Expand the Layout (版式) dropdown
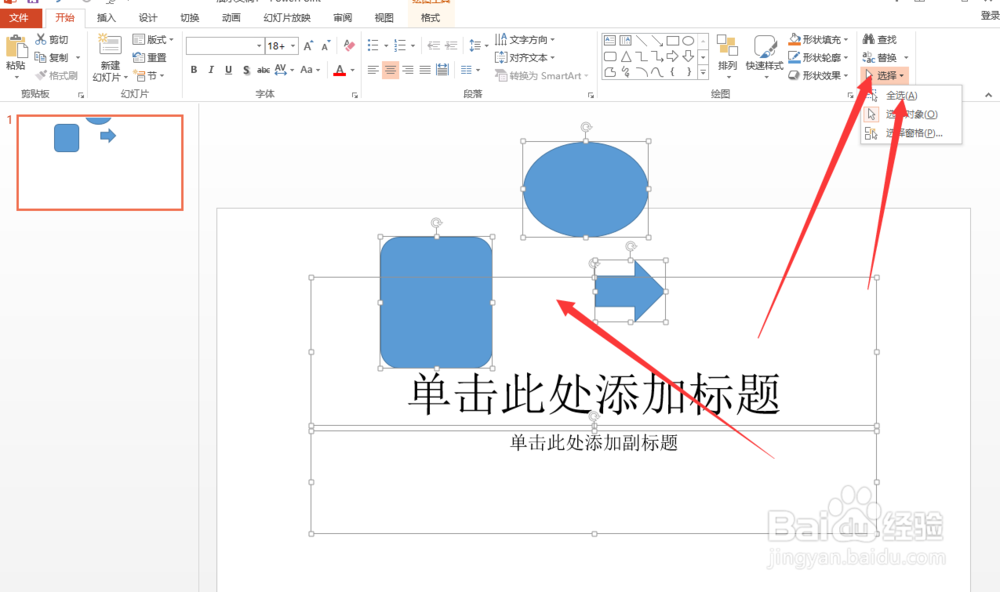This screenshot has width=1000, height=592. 153,40
